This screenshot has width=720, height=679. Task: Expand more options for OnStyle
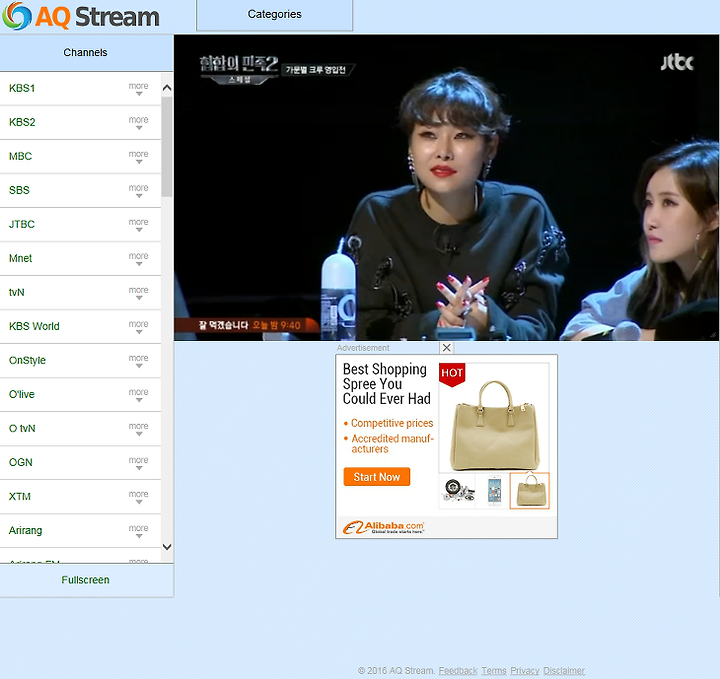pyautogui.click(x=139, y=361)
